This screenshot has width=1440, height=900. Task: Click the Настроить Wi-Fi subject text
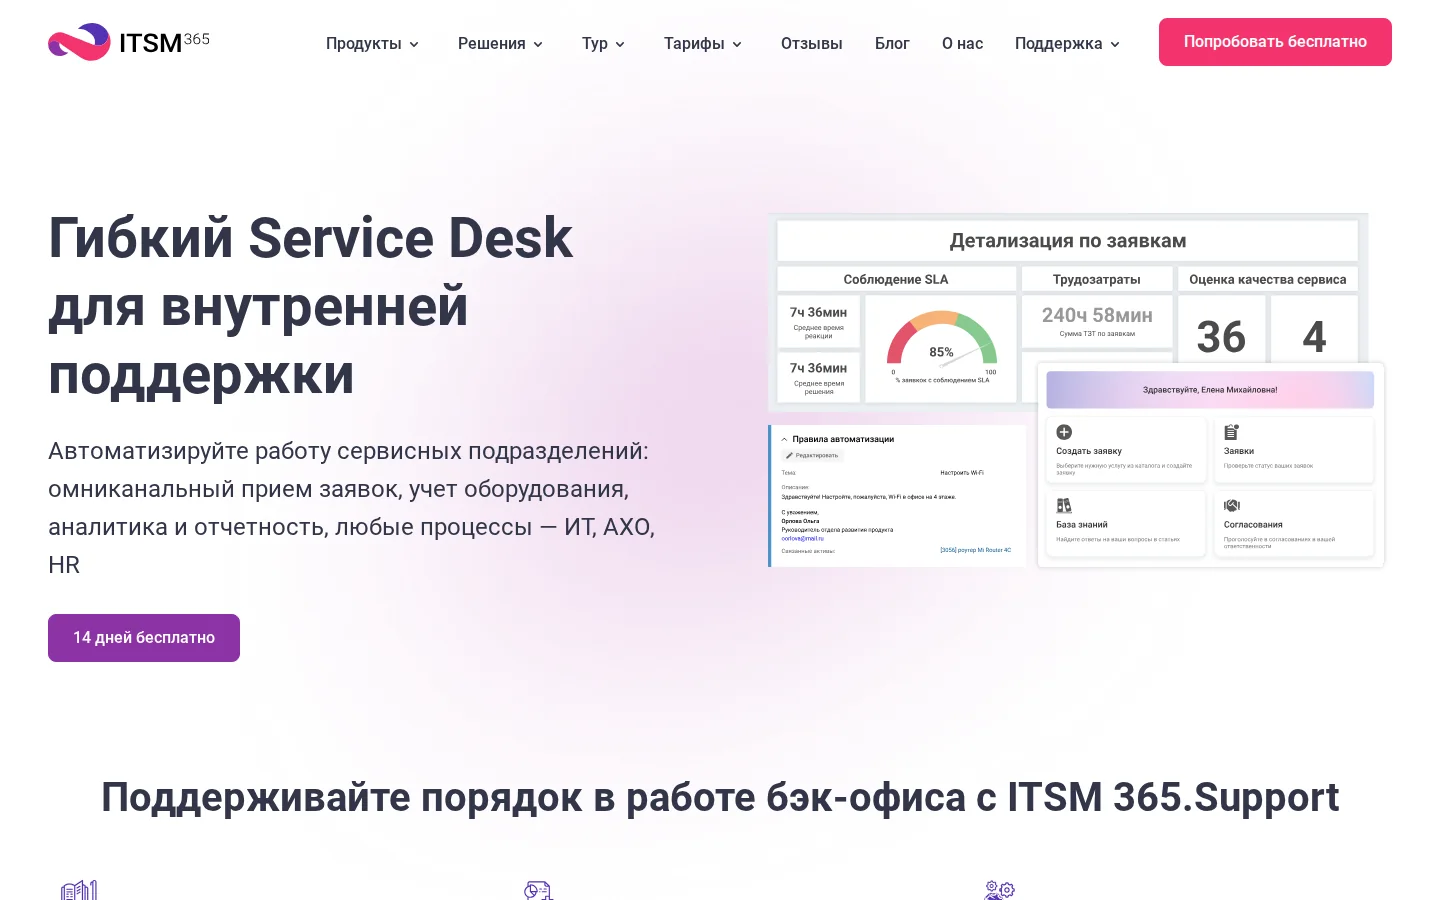962,472
